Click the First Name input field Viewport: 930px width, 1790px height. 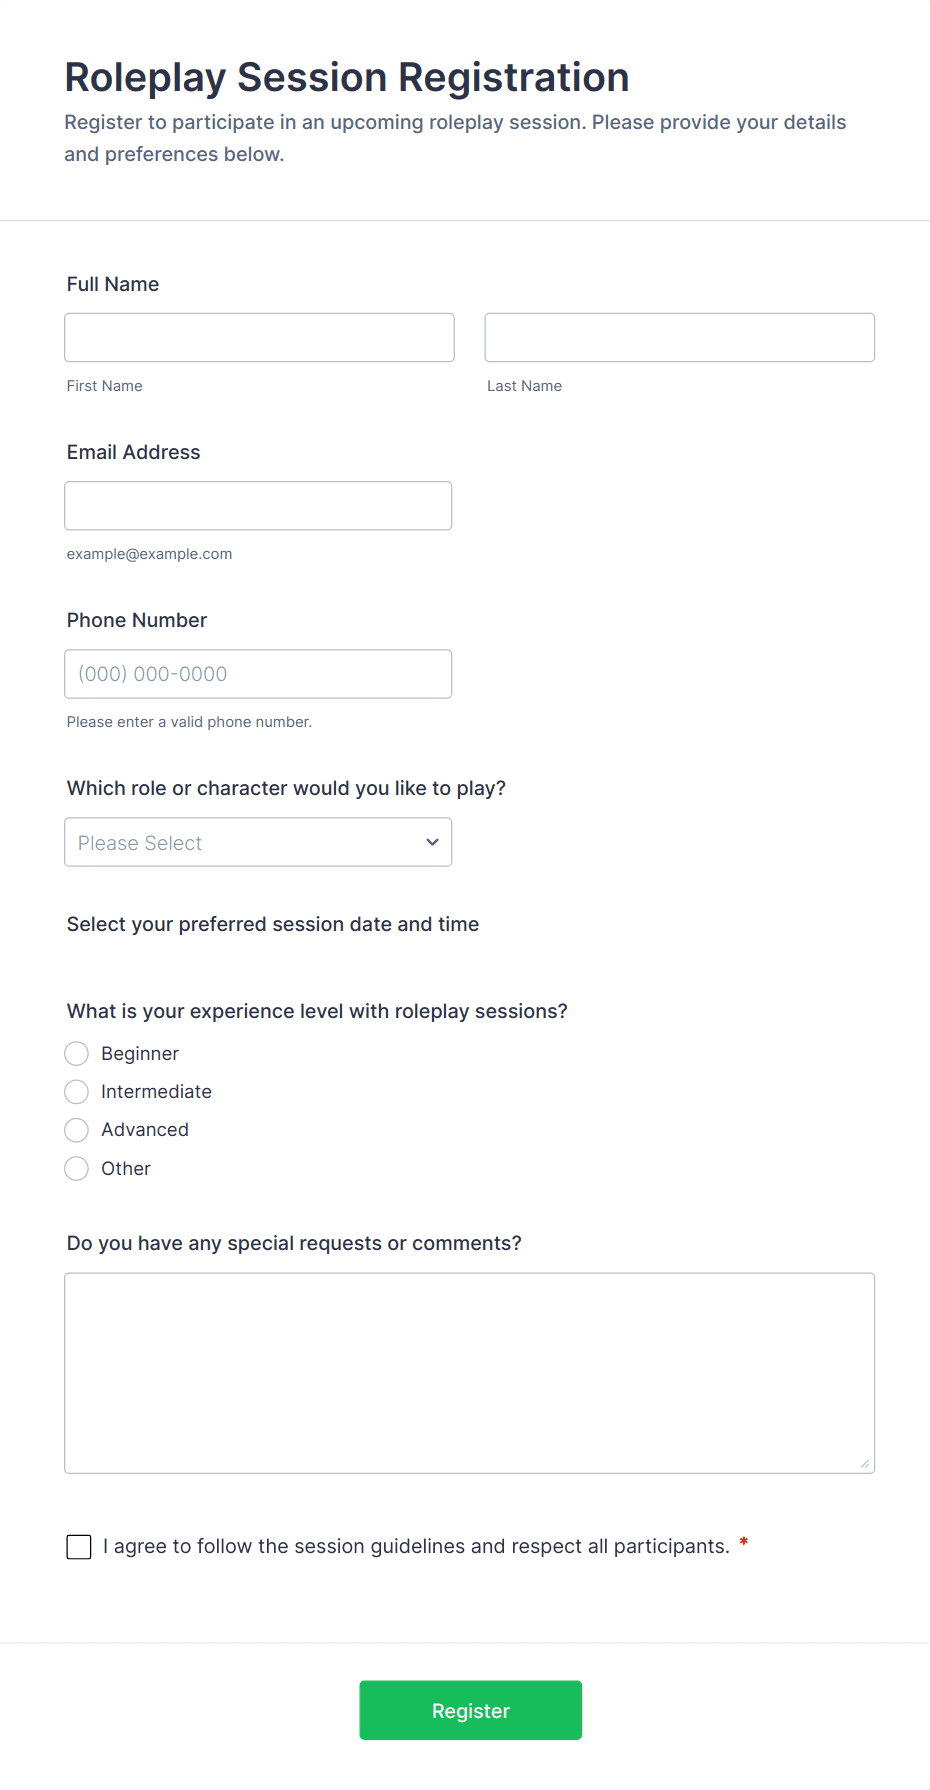click(x=259, y=338)
